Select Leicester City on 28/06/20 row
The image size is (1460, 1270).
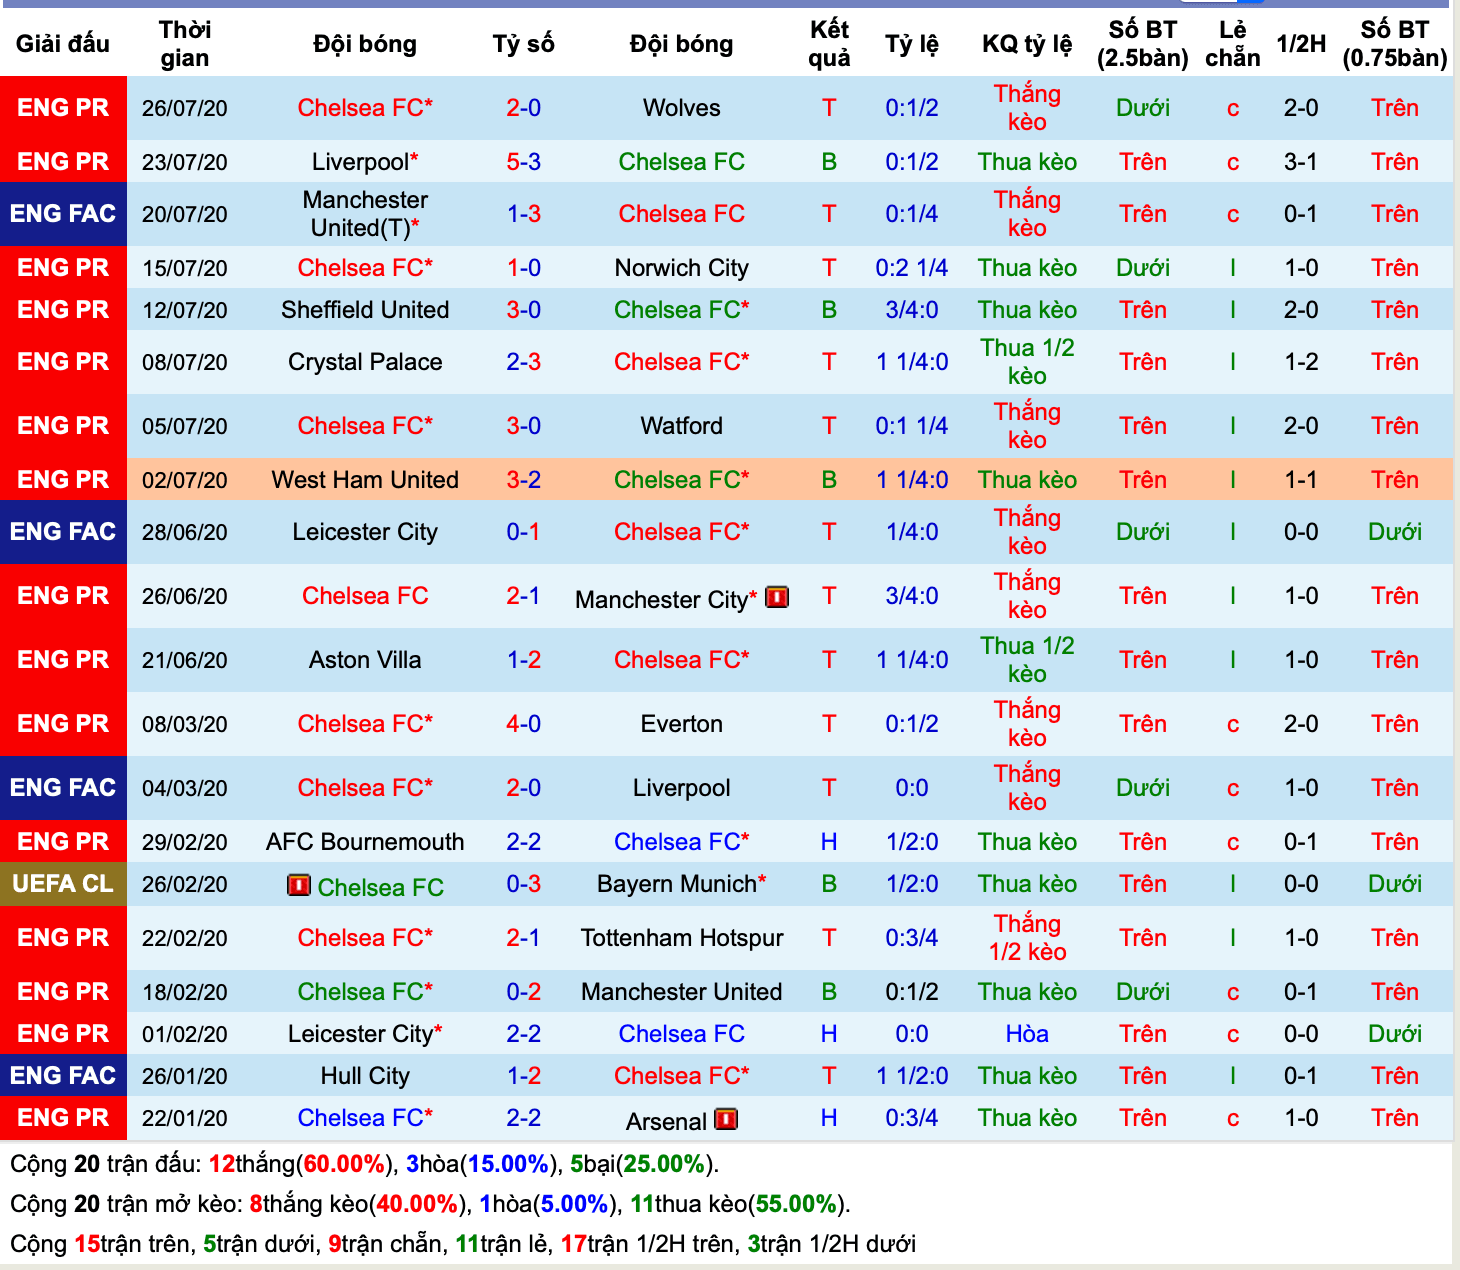(365, 532)
